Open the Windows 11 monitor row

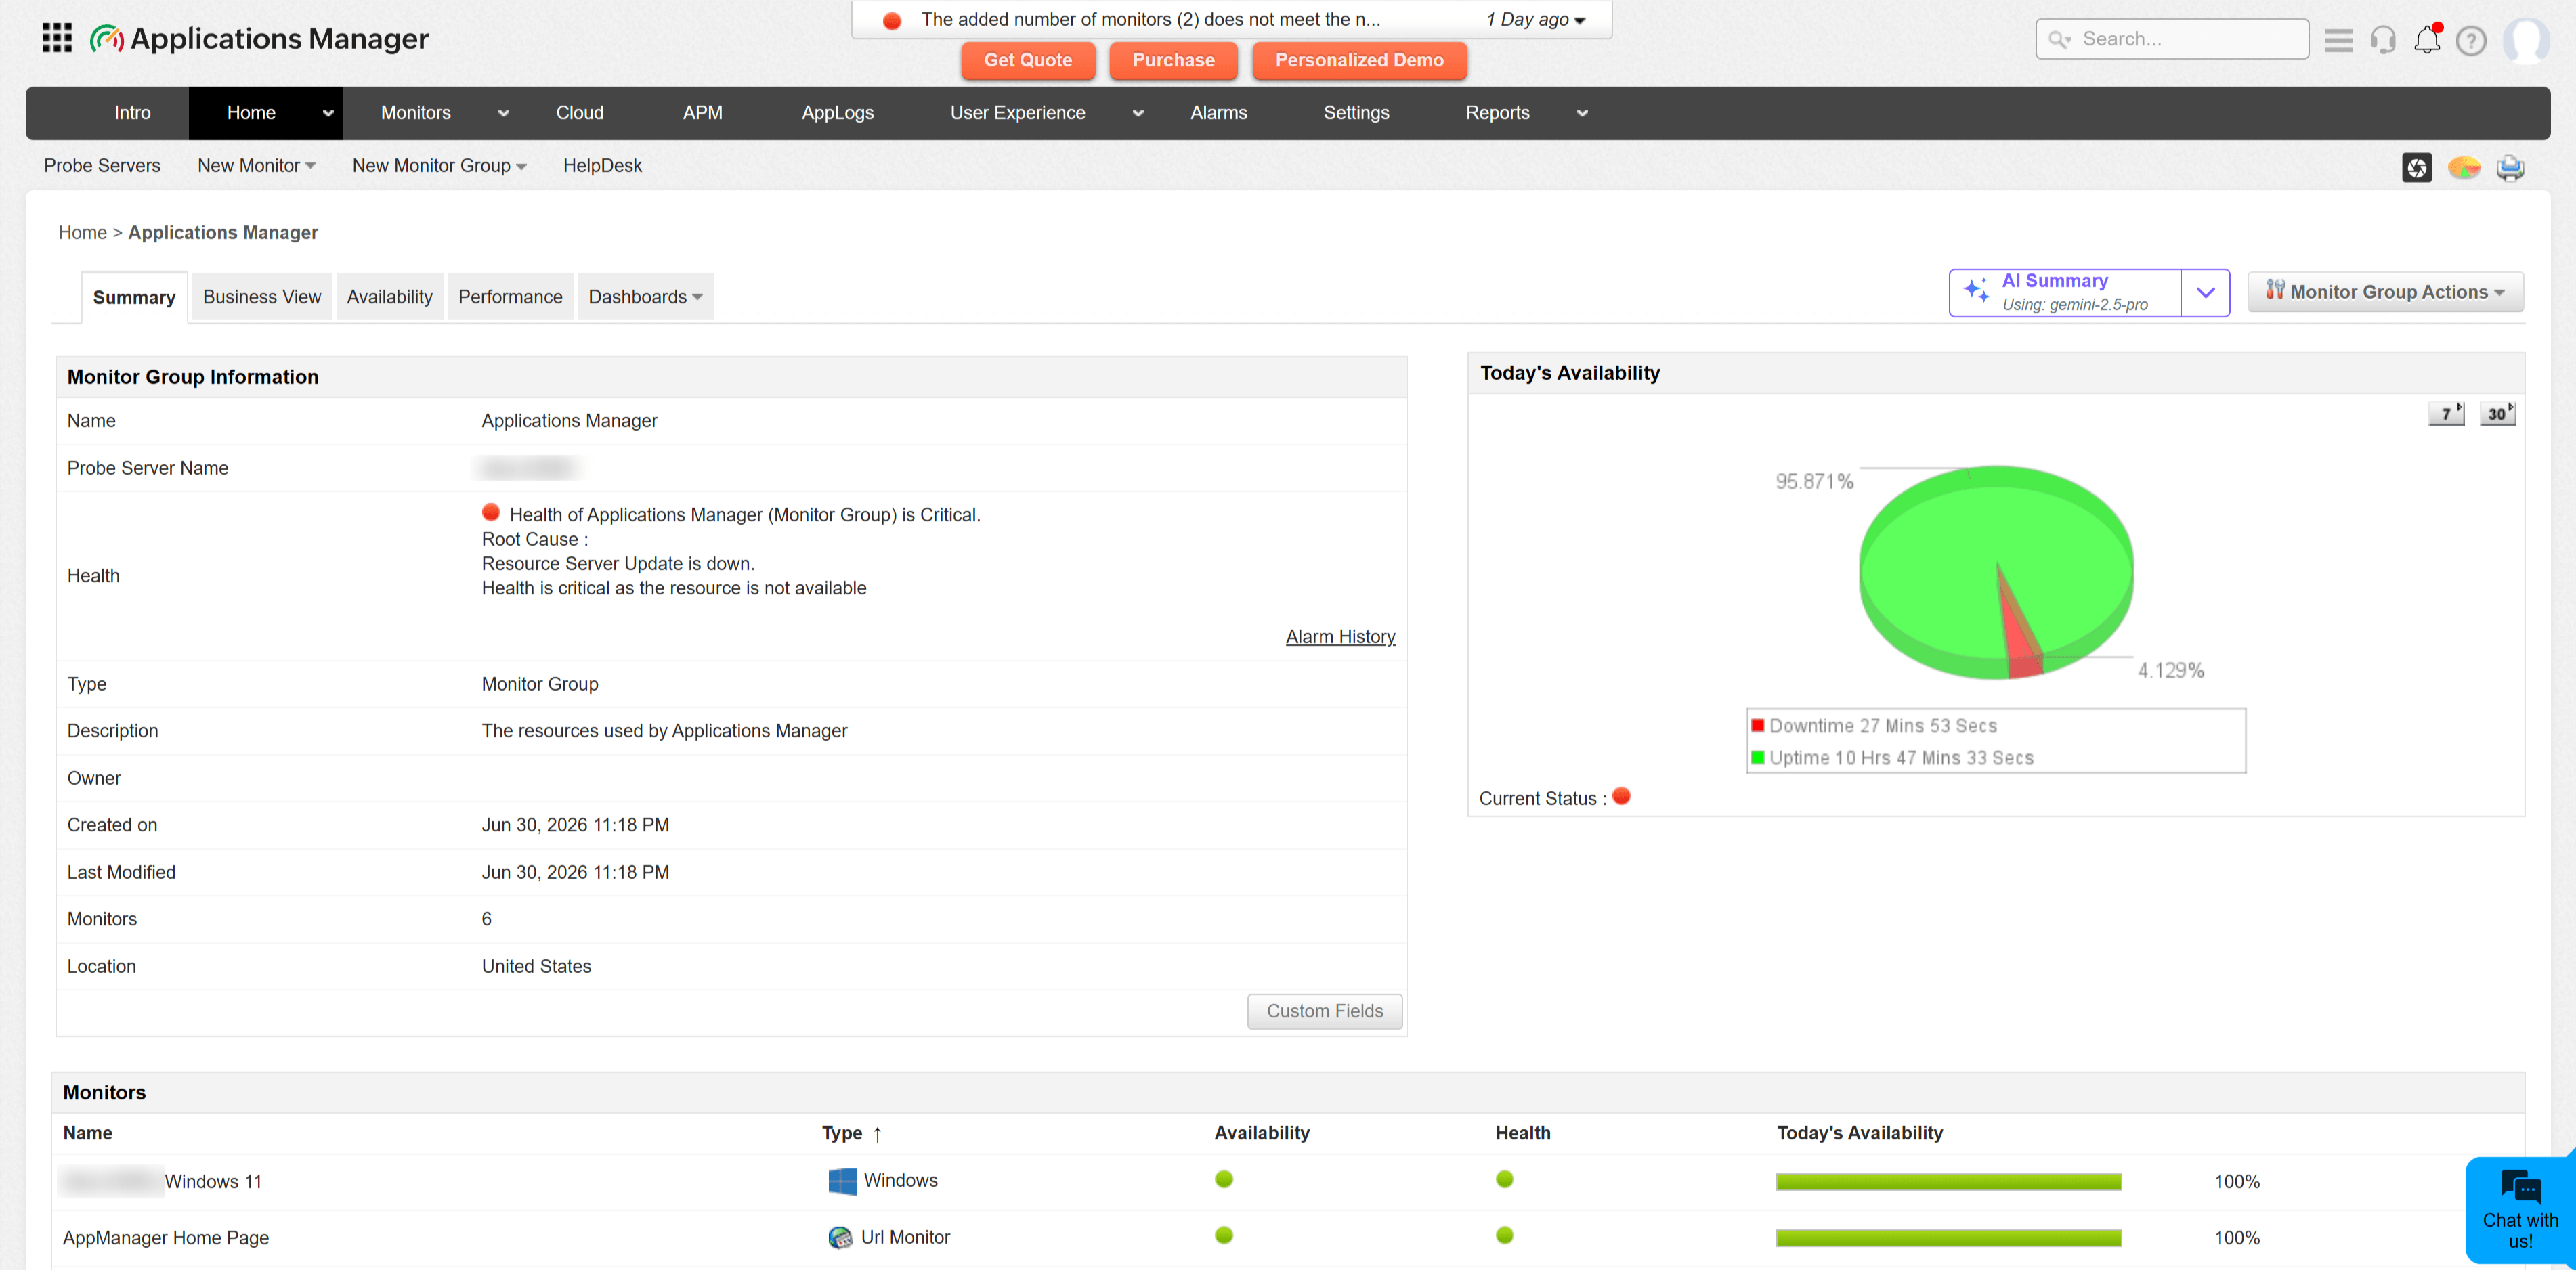click(x=1288, y=1182)
